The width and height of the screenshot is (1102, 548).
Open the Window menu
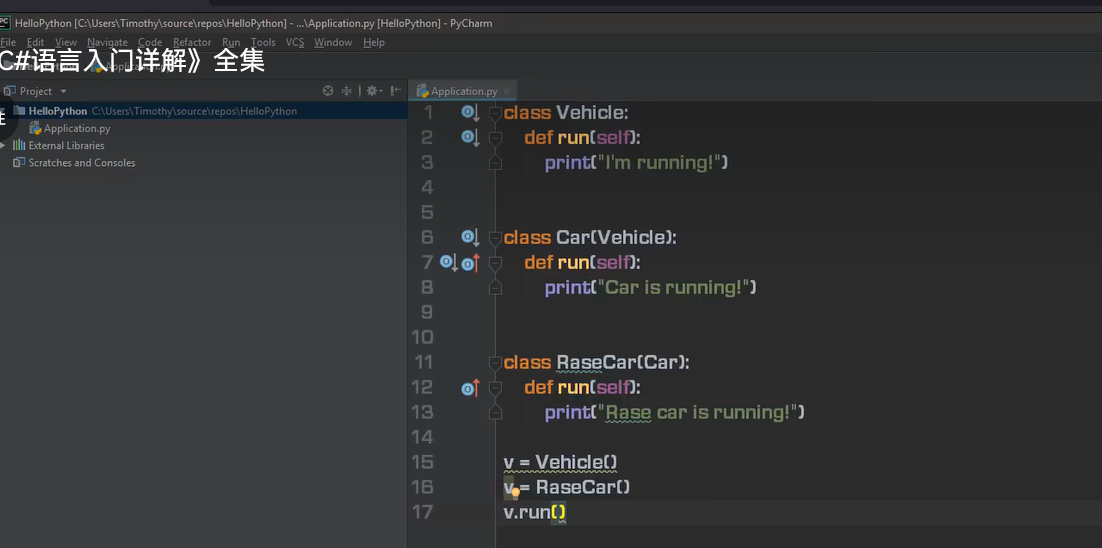pos(333,42)
